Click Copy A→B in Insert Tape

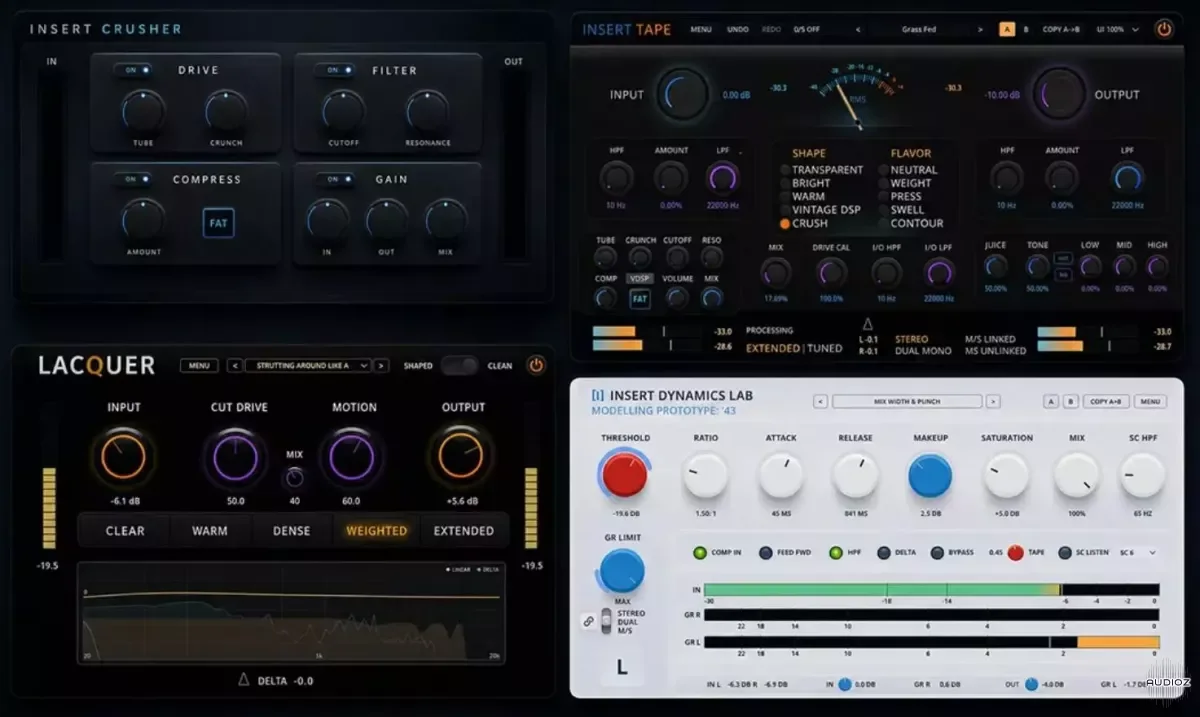click(1063, 30)
